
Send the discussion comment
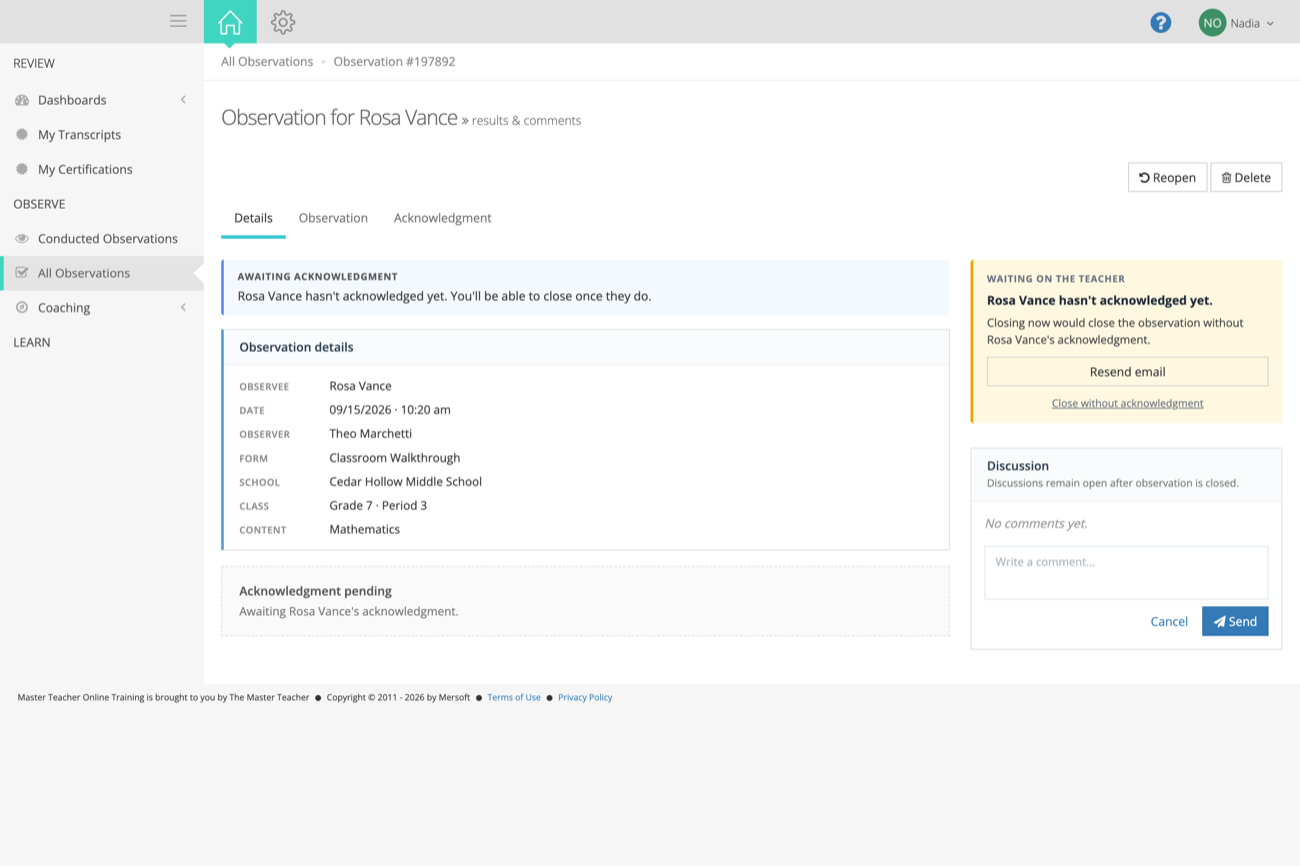click(x=1235, y=621)
